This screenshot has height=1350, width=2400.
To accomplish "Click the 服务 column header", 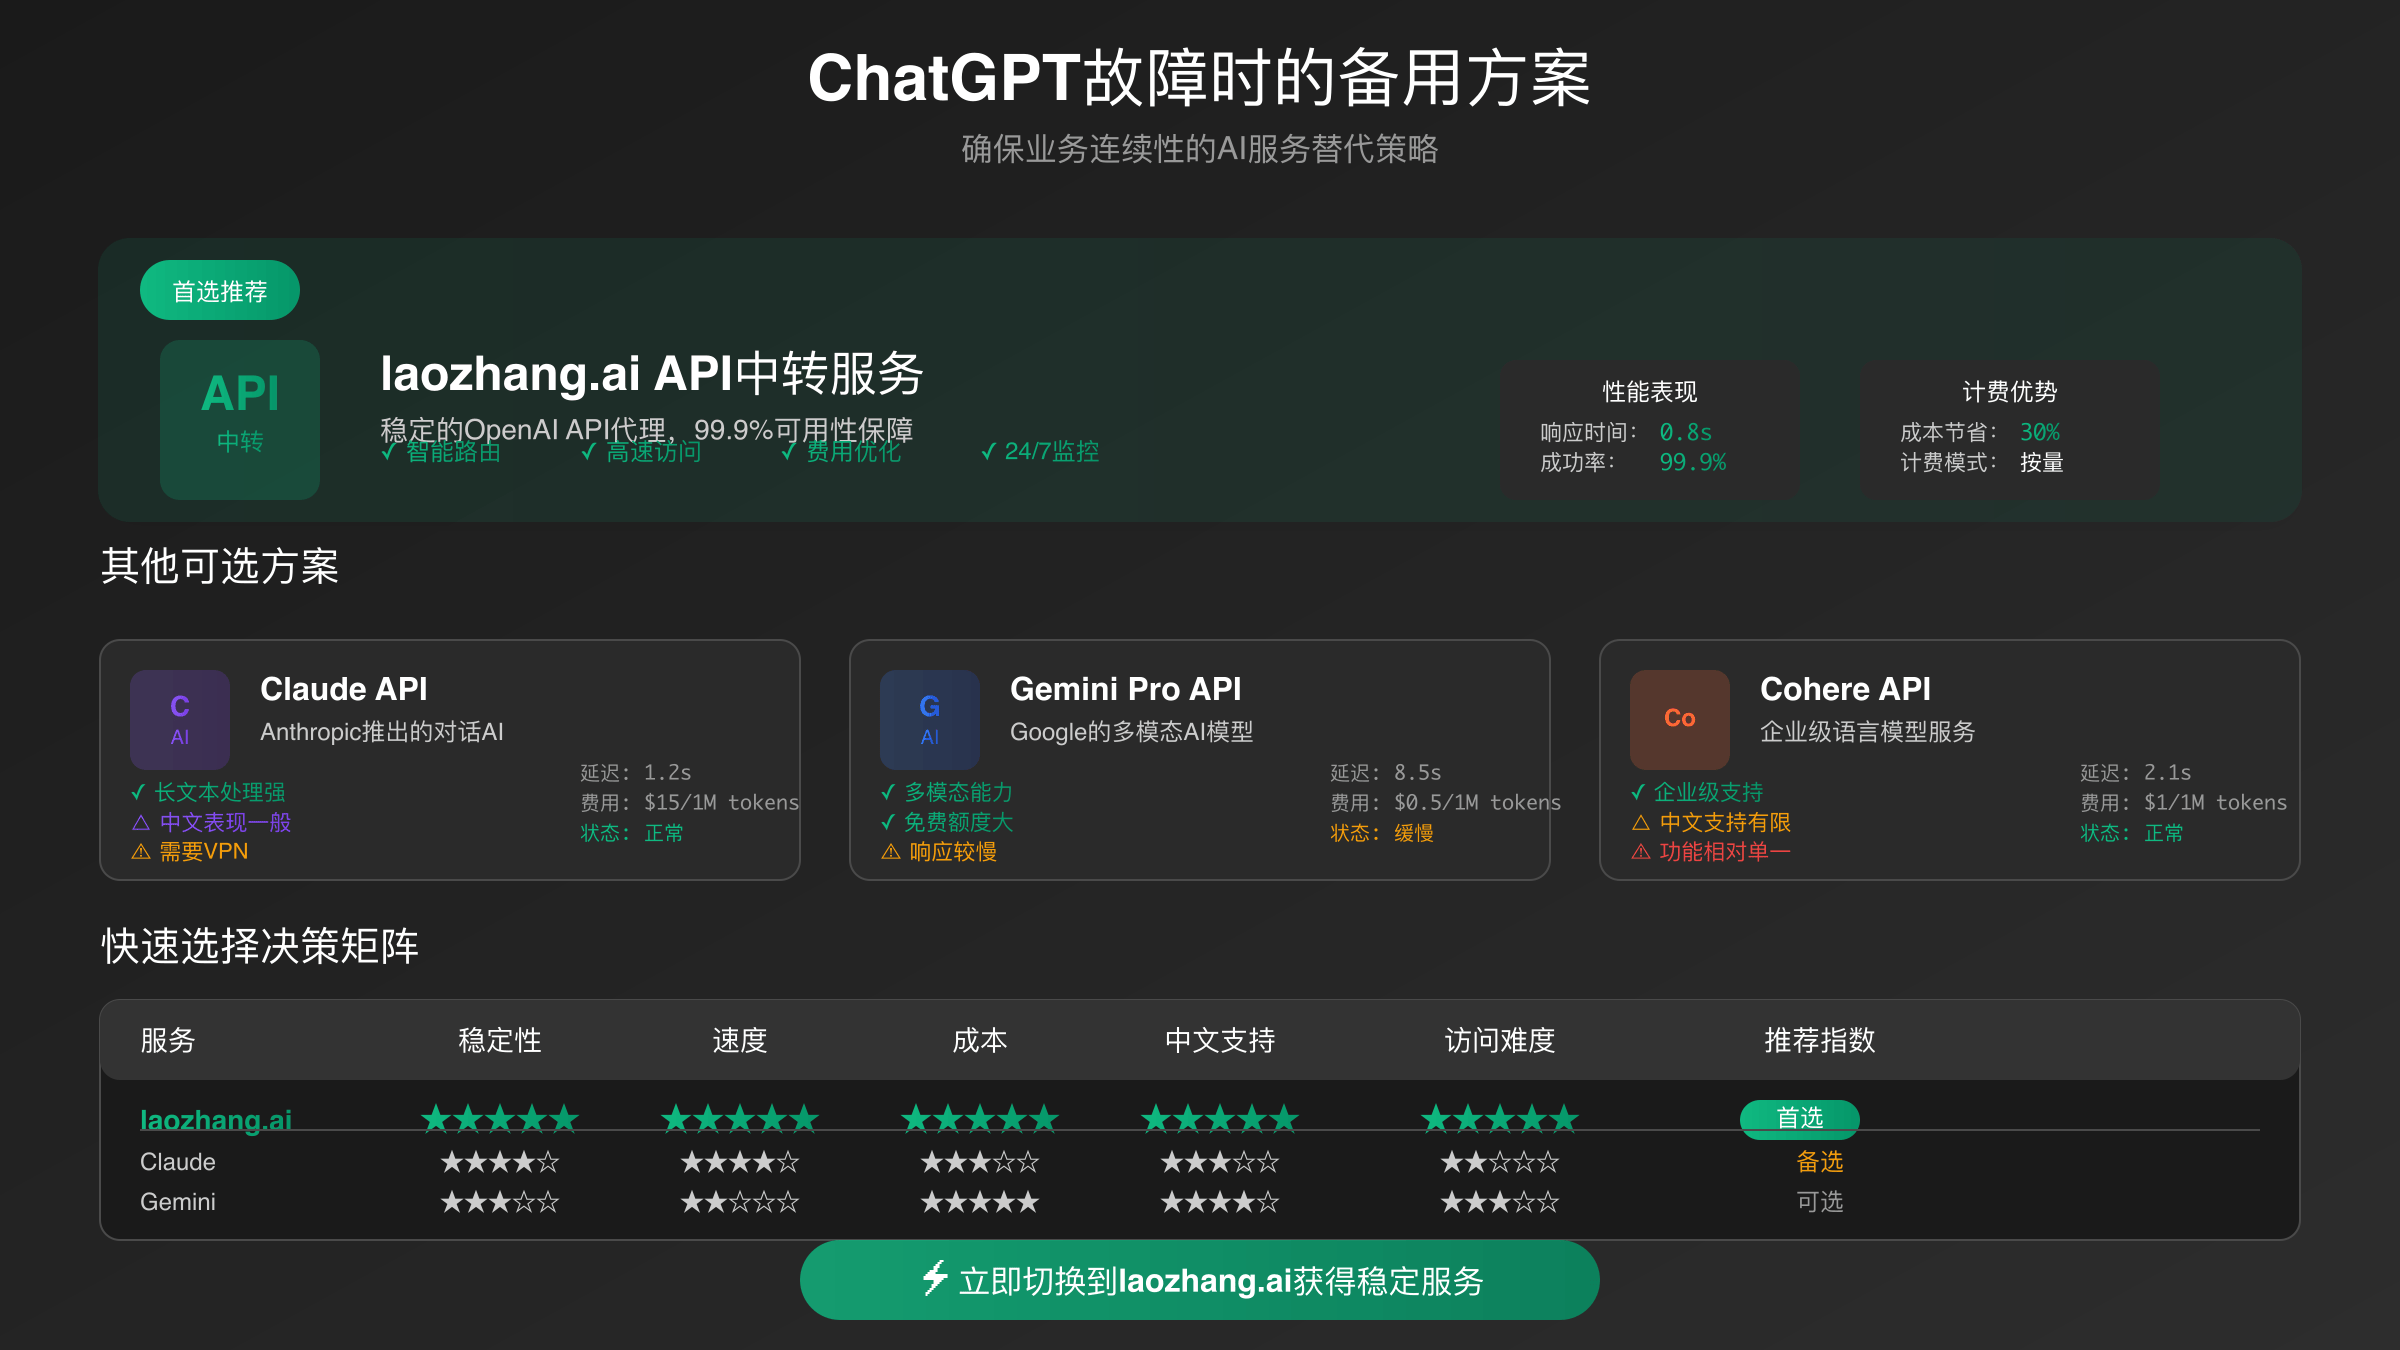I will coord(168,1040).
